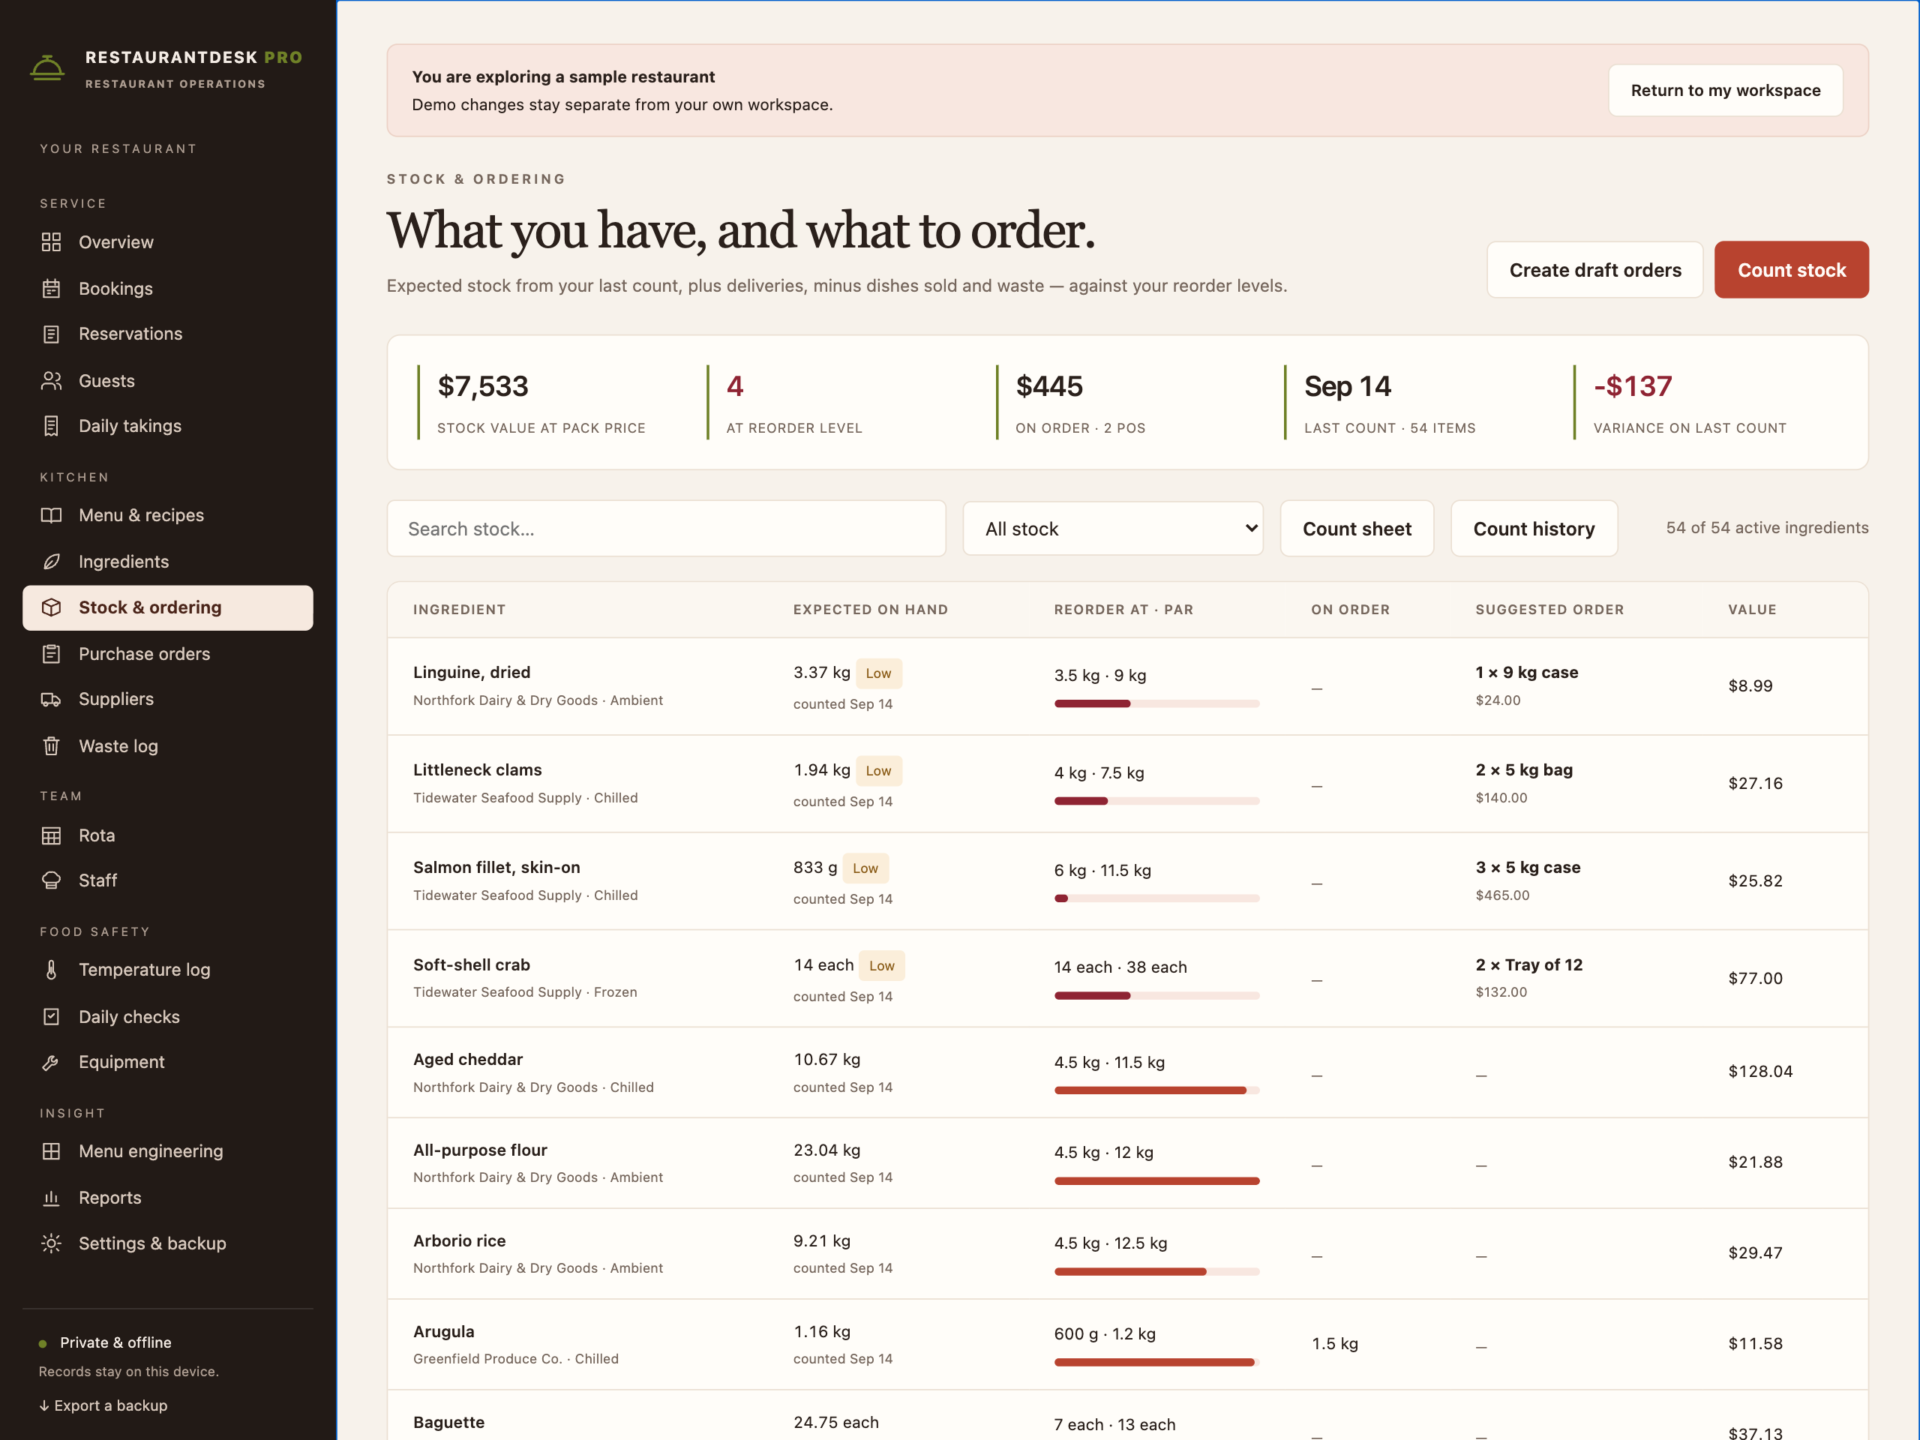This screenshot has height=1440, width=1920.
Task: Click the Guests people icon
Action: click(x=51, y=380)
